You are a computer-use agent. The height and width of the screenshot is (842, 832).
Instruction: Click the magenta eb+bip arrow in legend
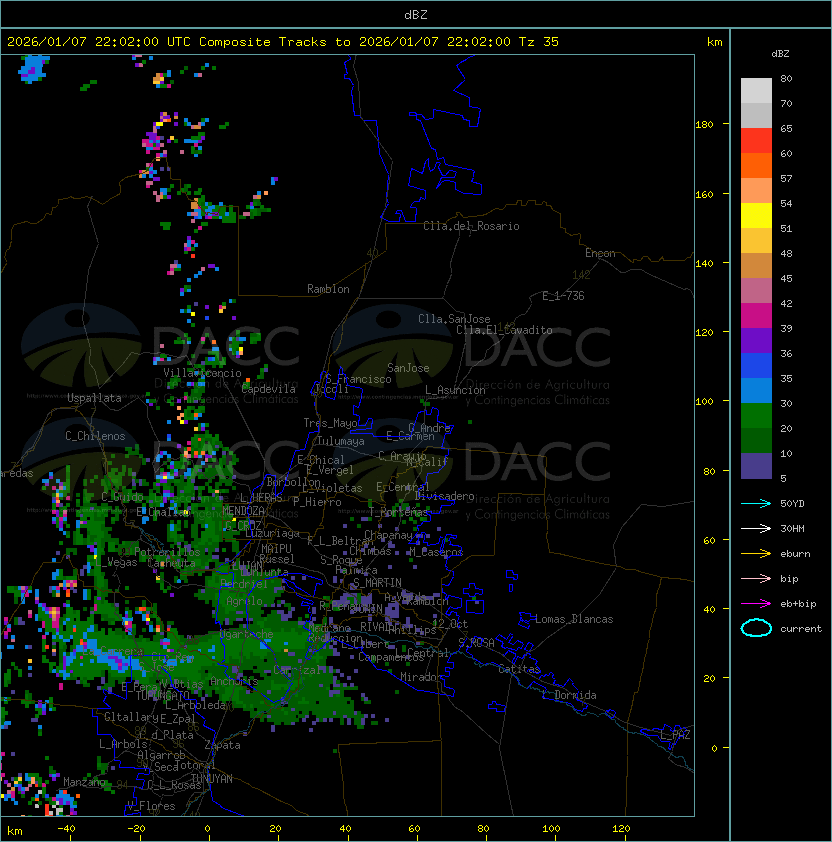(756, 604)
